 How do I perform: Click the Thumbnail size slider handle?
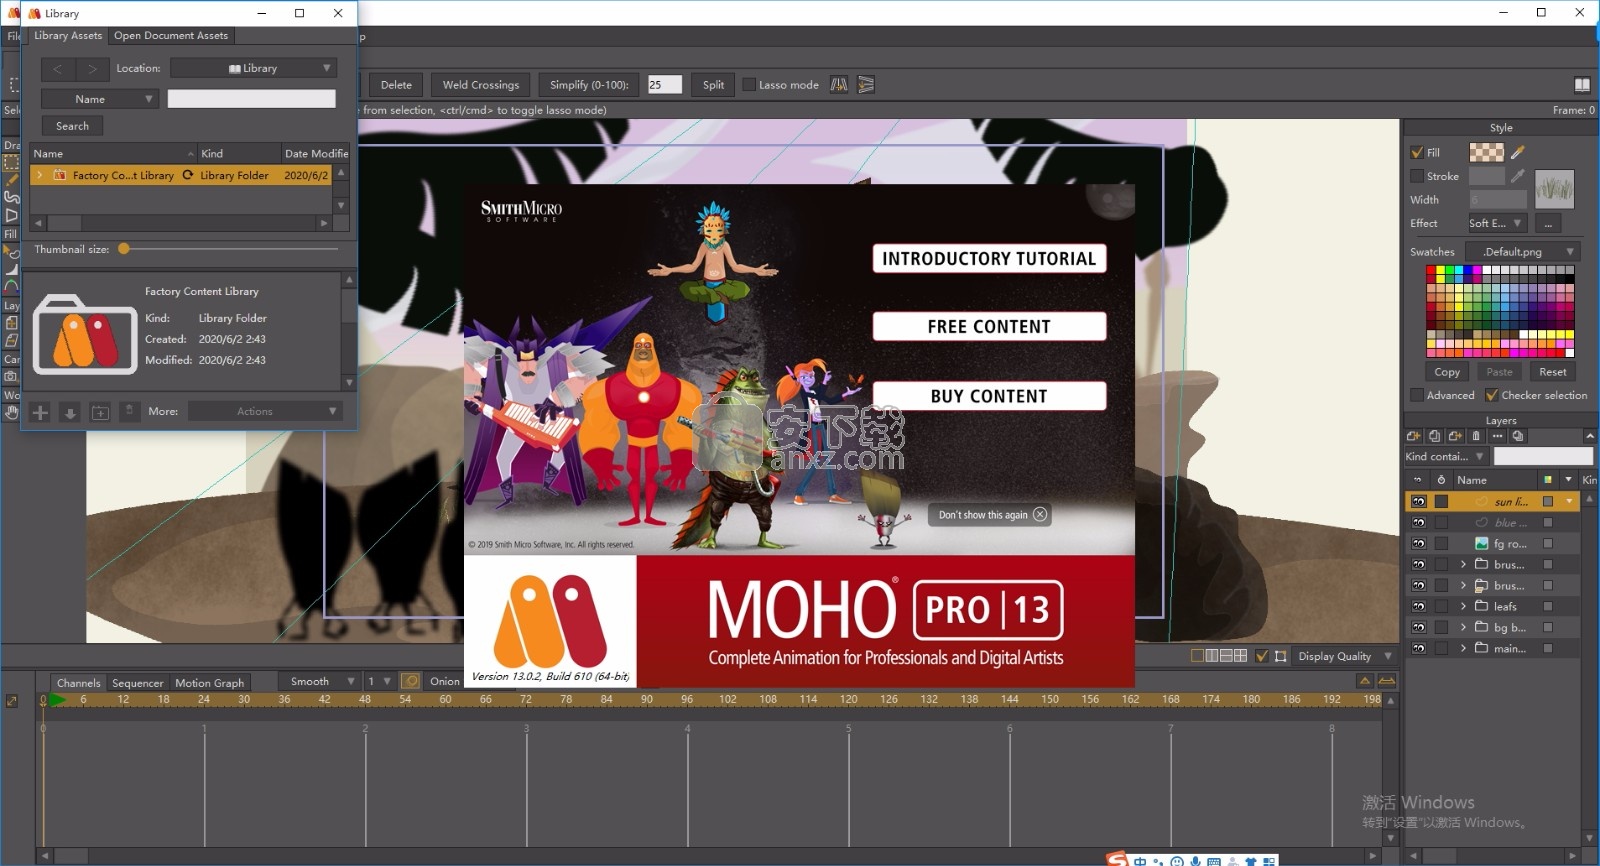(x=124, y=249)
